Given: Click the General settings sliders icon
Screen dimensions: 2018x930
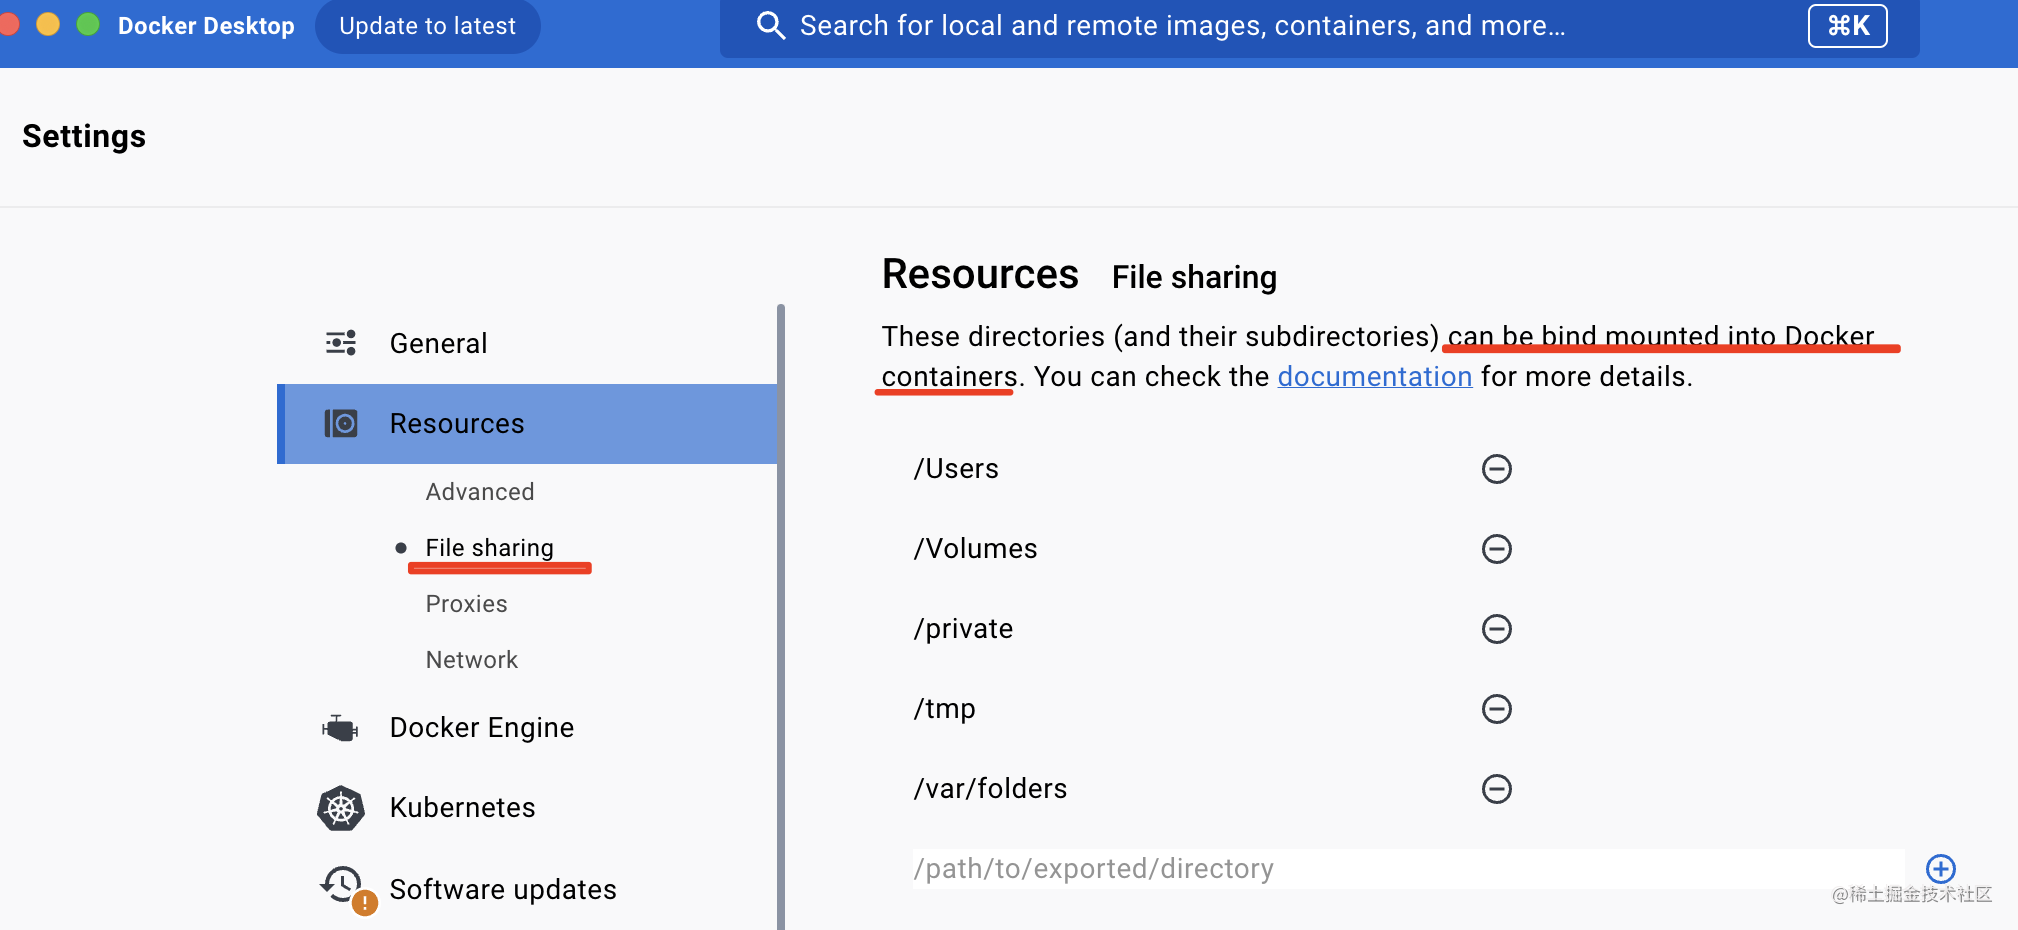Looking at the screenshot, I should click(x=341, y=343).
